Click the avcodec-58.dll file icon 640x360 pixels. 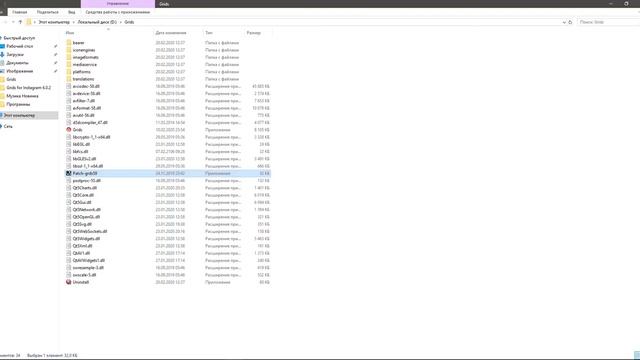[x=69, y=86]
